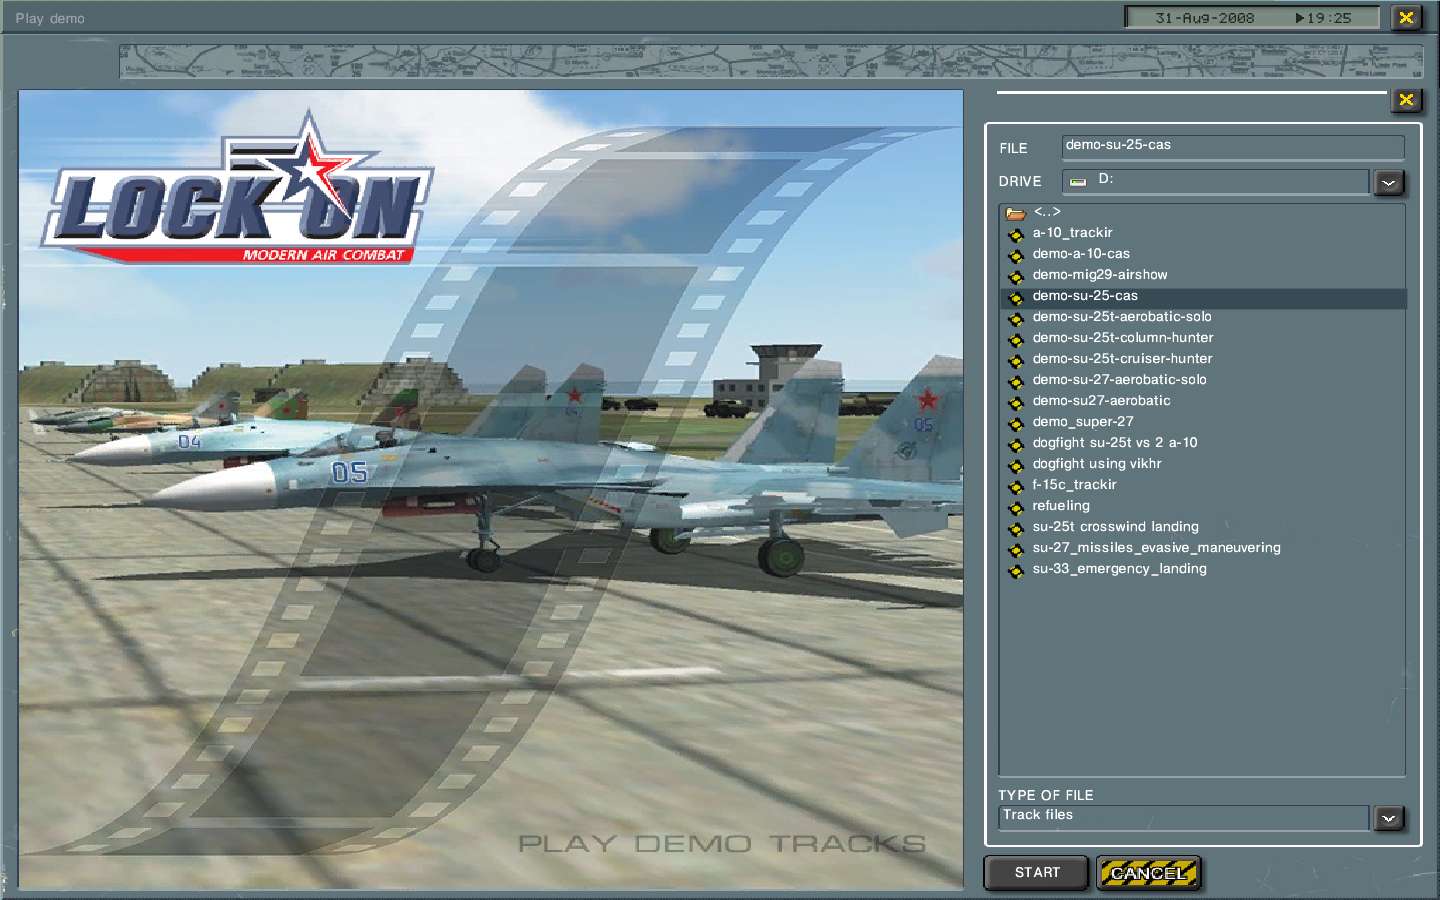The height and width of the screenshot is (900, 1440).
Task: Click the Track files combo box
Action: [1184, 817]
